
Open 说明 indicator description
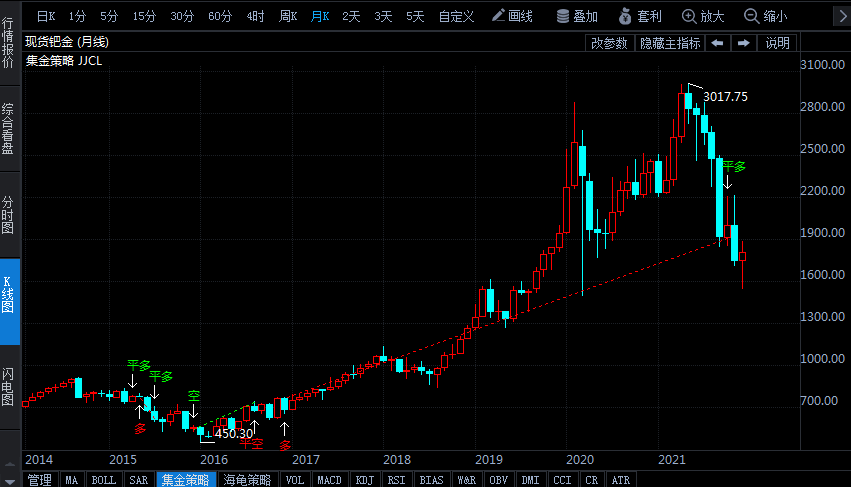[x=777, y=43]
